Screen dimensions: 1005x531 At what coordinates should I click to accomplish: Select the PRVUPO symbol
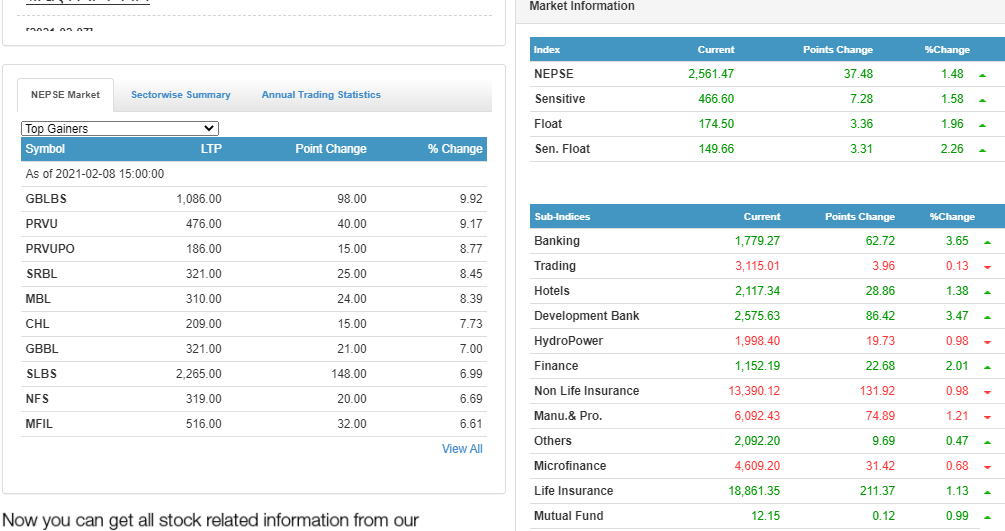(x=50, y=249)
